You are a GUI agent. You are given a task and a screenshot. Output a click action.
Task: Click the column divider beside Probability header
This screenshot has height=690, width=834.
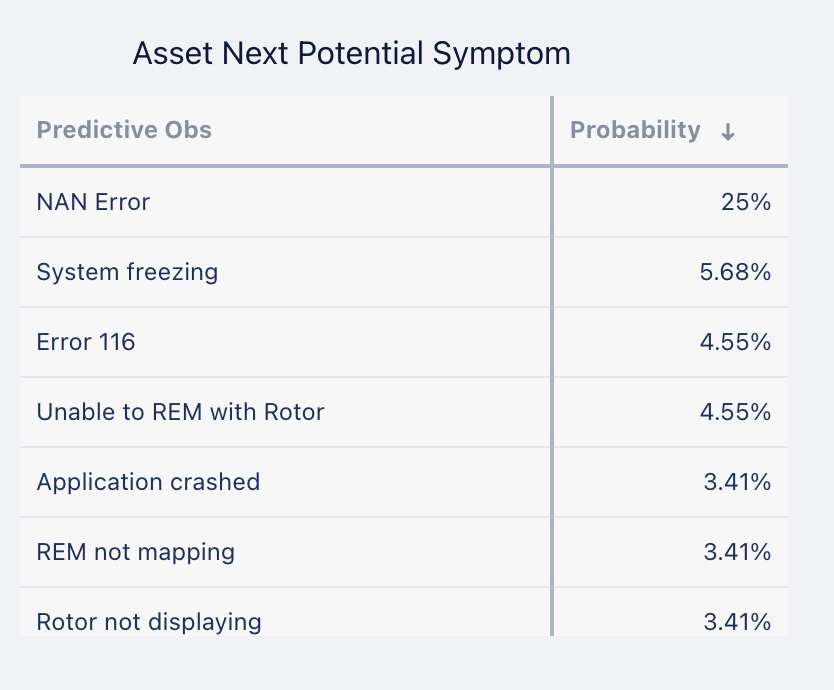click(552, 130)
